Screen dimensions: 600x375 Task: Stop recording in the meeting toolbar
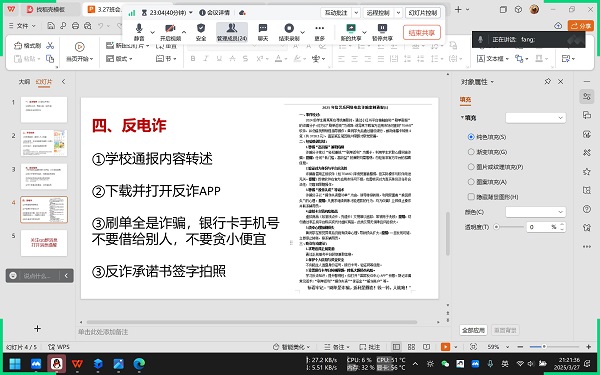[289, 32]
